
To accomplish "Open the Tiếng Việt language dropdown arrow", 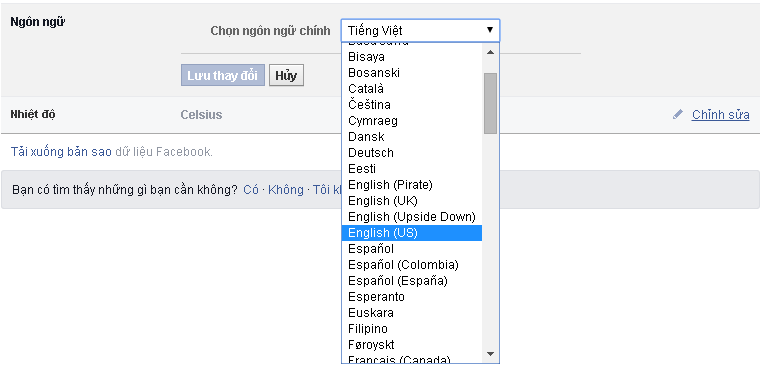I will click(490, 30).
